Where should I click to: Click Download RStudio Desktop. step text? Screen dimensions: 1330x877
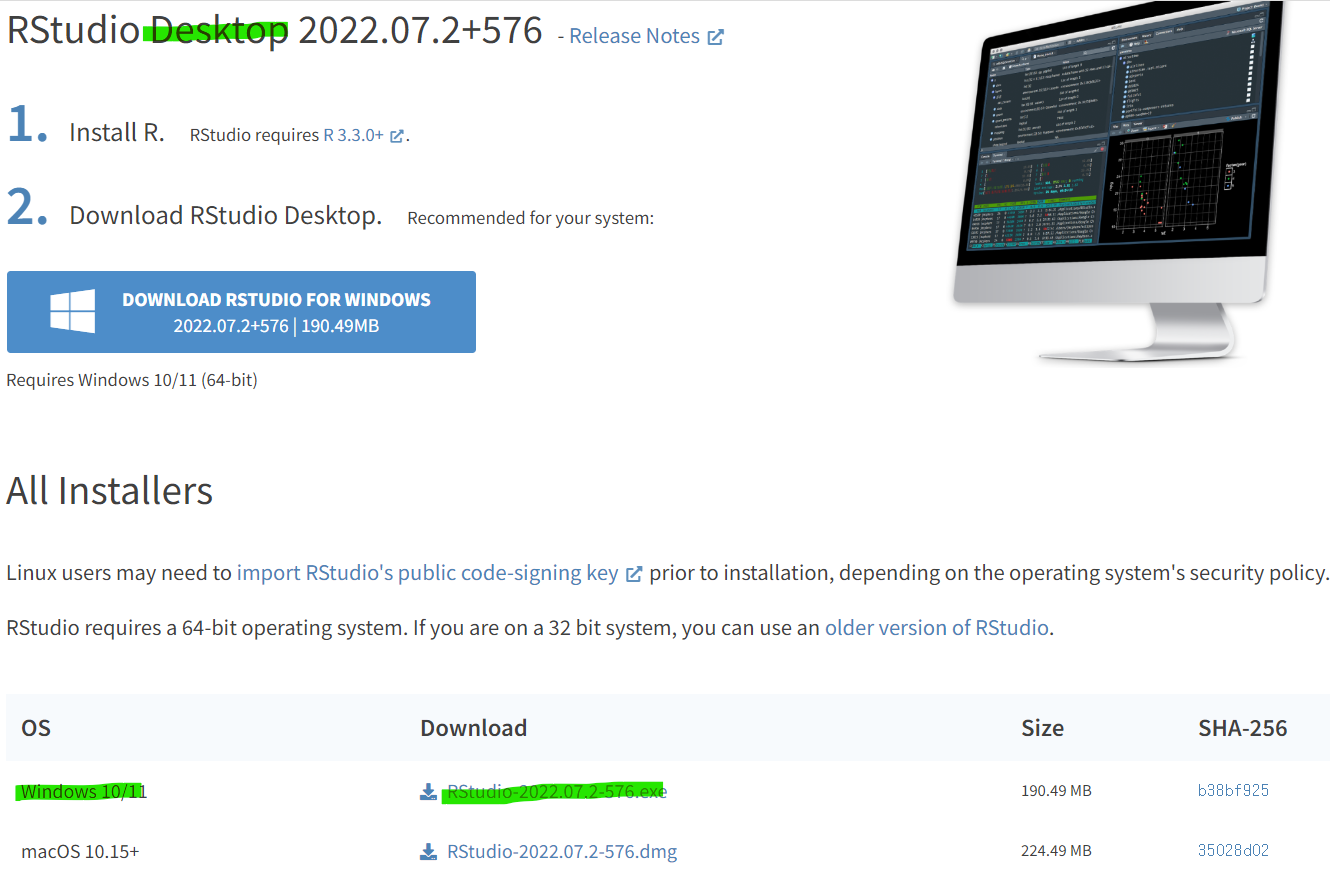click(x=226, y=215)
